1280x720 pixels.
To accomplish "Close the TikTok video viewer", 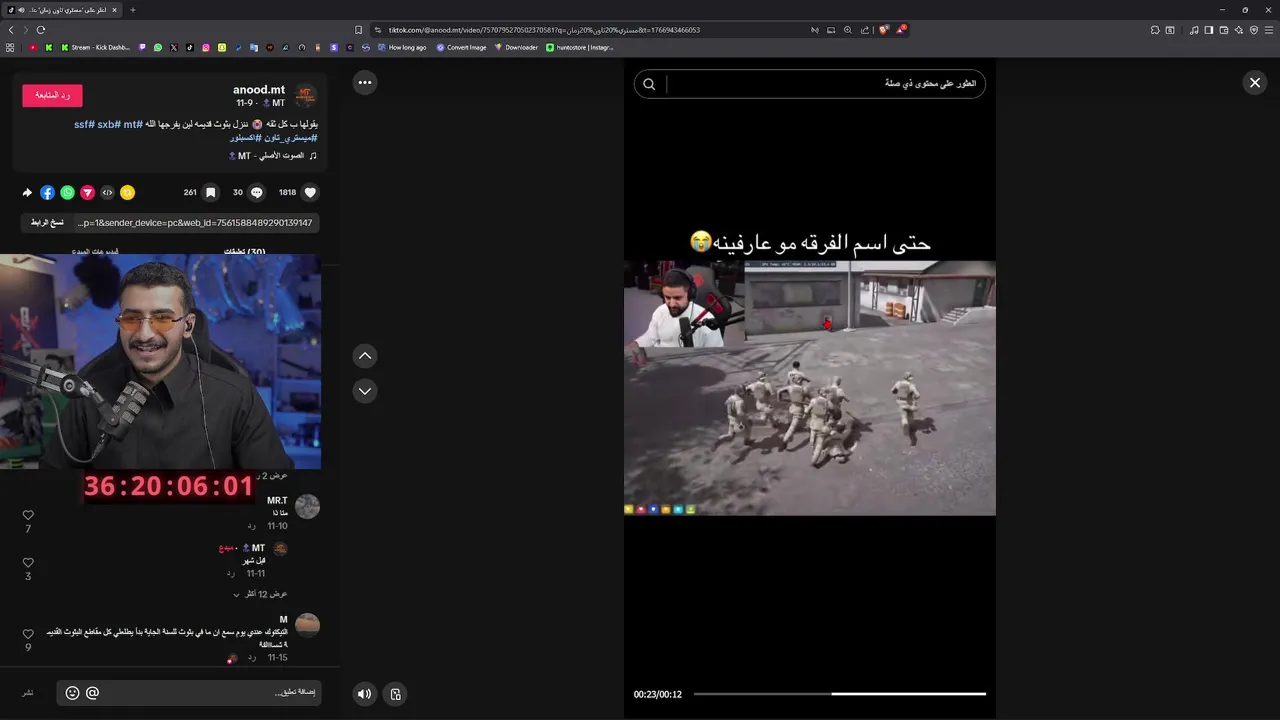I will pyautogui.click(x=1255, y=83).
